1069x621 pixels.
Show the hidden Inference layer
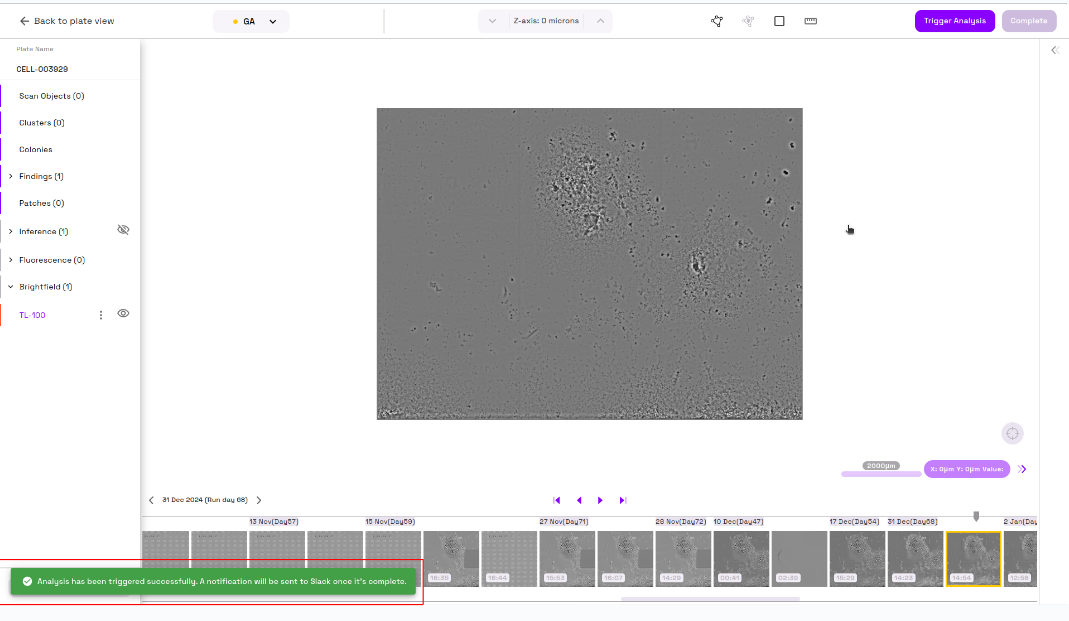click(123, 230)
